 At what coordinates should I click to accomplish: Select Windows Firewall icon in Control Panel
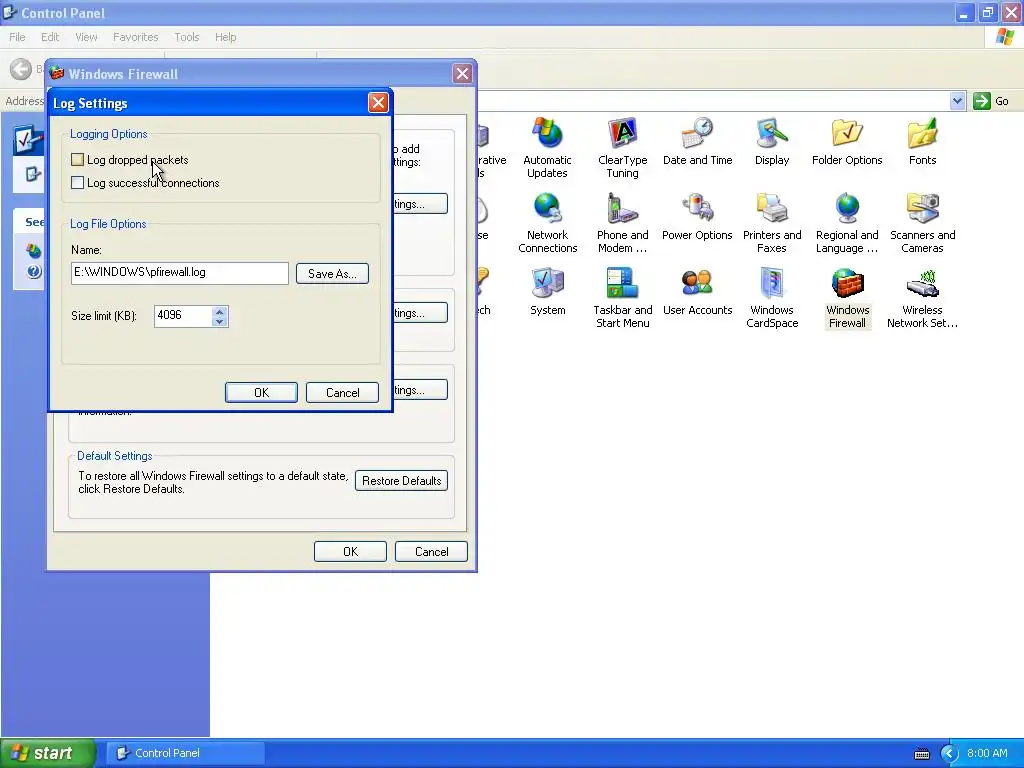(x=847, y=298)
